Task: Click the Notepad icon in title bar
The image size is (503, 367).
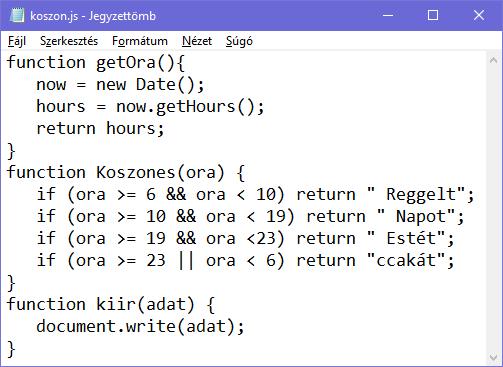Action: 17,15
